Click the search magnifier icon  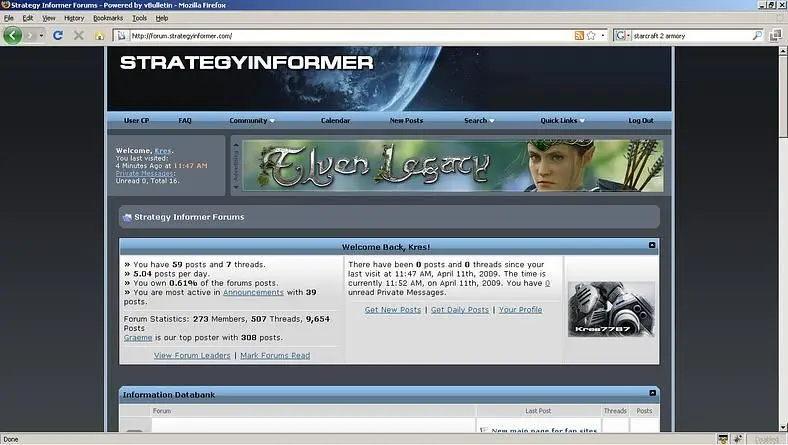[x=757, y=36]
